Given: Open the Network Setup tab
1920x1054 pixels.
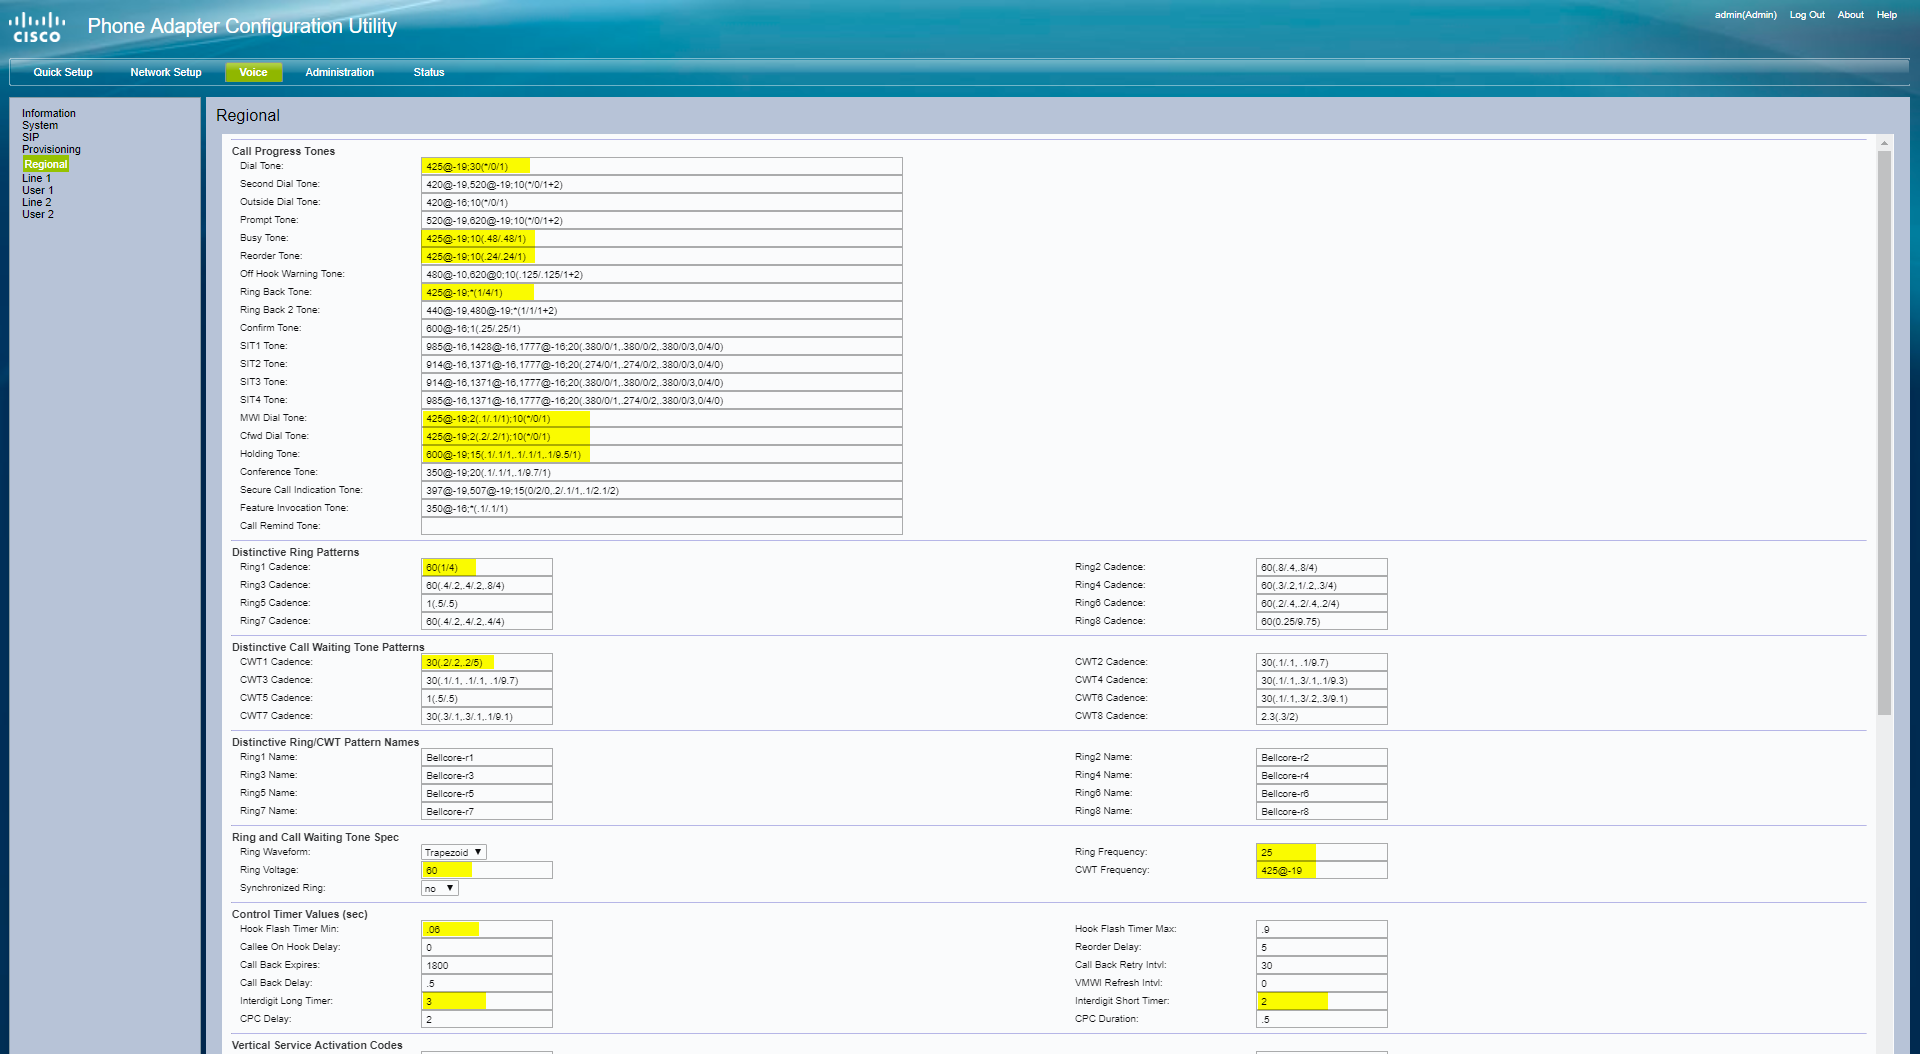Looking at the screenshot, I should (x=166, y=72).
